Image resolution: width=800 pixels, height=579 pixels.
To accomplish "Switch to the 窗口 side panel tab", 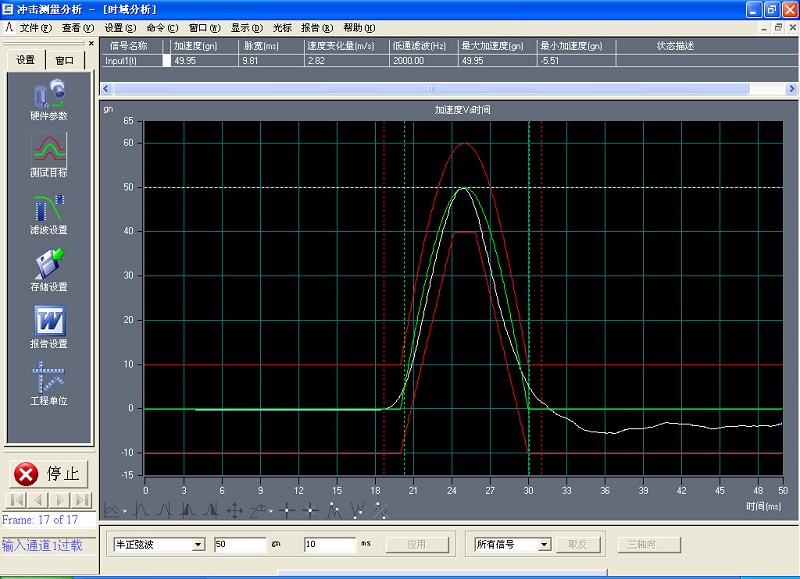I will pyautogui.click(x=65, y=60).
